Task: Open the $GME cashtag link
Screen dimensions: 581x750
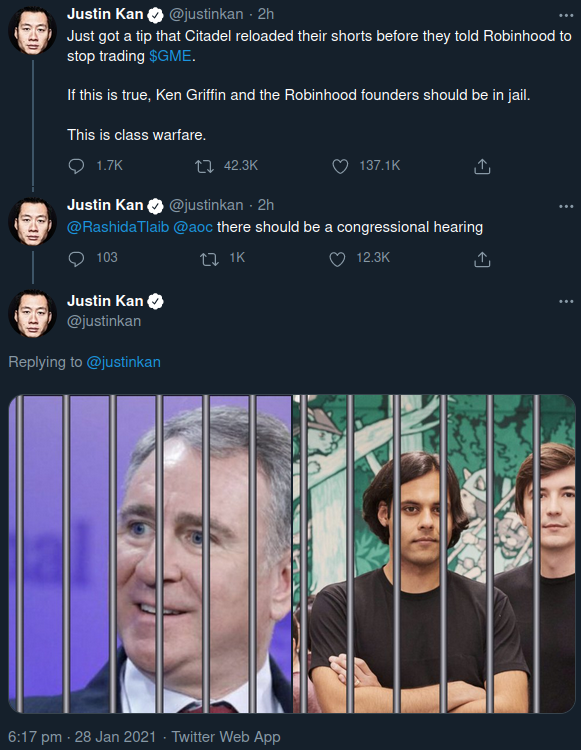Action: tap(170, 56)
